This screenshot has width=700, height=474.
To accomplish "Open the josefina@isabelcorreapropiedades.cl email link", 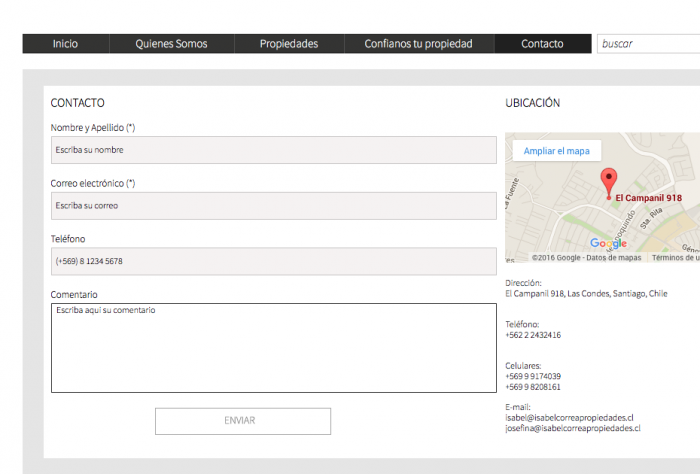I will click(x=573, y=427).
